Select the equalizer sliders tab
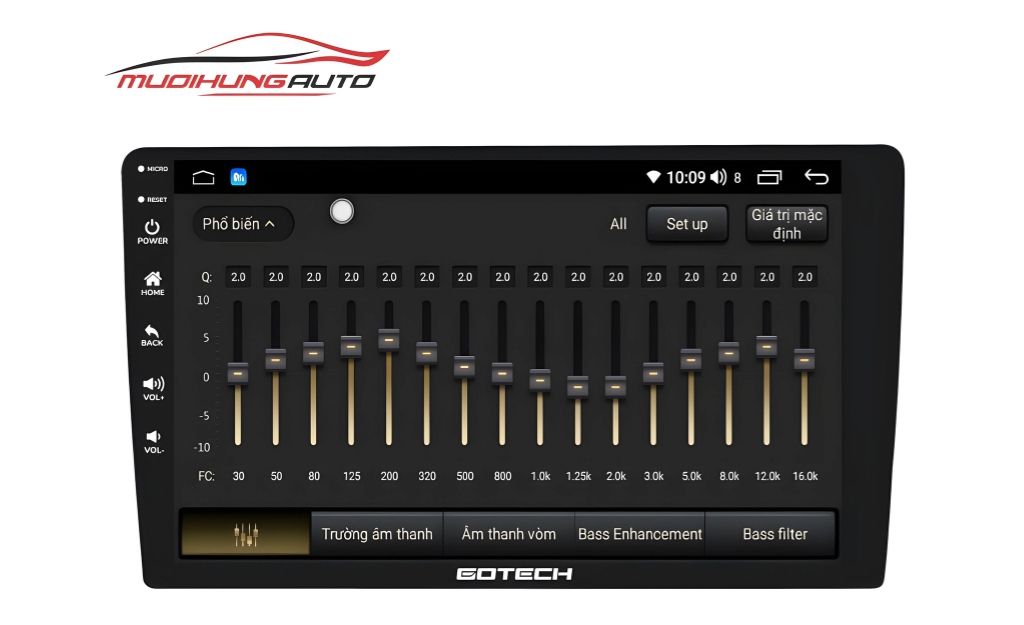 (x=246, y=534)
